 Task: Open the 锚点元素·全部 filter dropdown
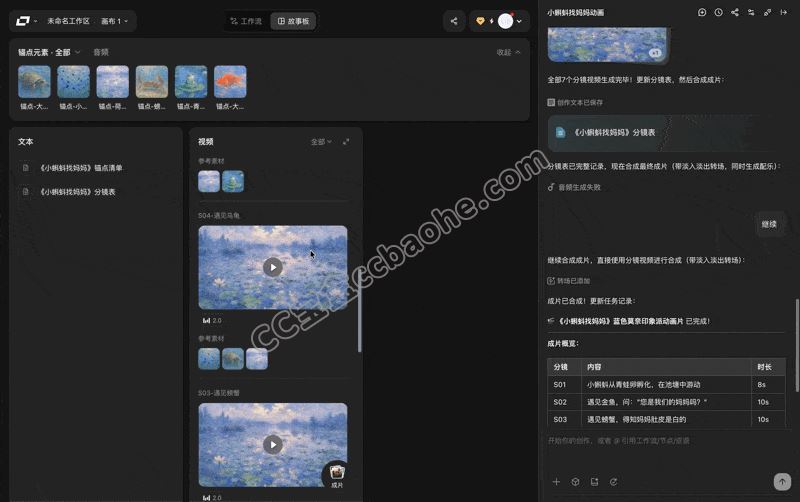coord(49,52)
